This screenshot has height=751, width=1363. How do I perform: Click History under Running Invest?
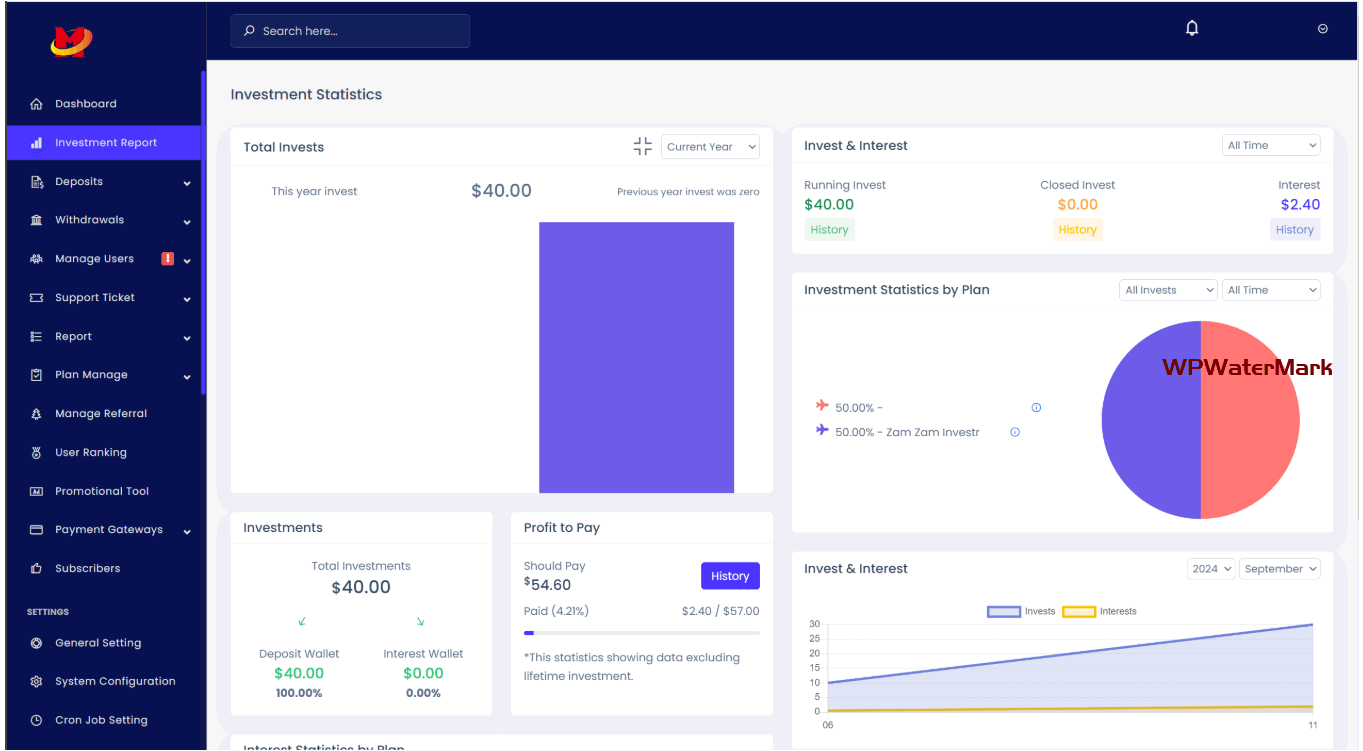pos(829,230)
